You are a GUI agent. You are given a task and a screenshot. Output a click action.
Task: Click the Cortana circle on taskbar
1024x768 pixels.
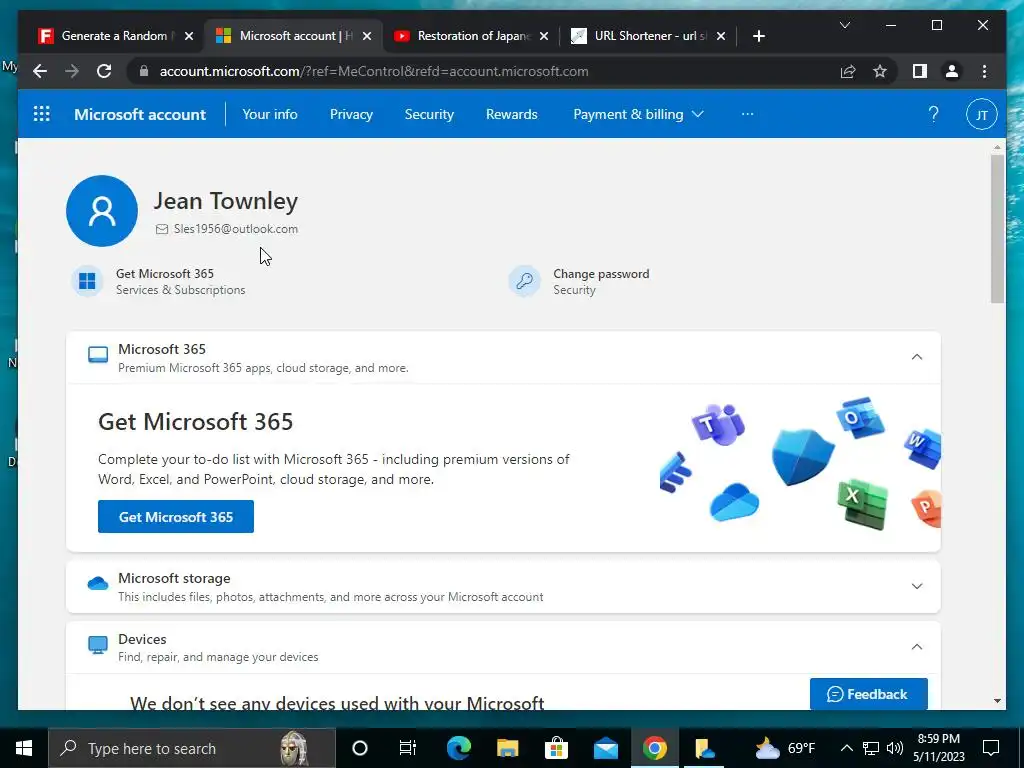pyautogui.click(x=360, y=748)
